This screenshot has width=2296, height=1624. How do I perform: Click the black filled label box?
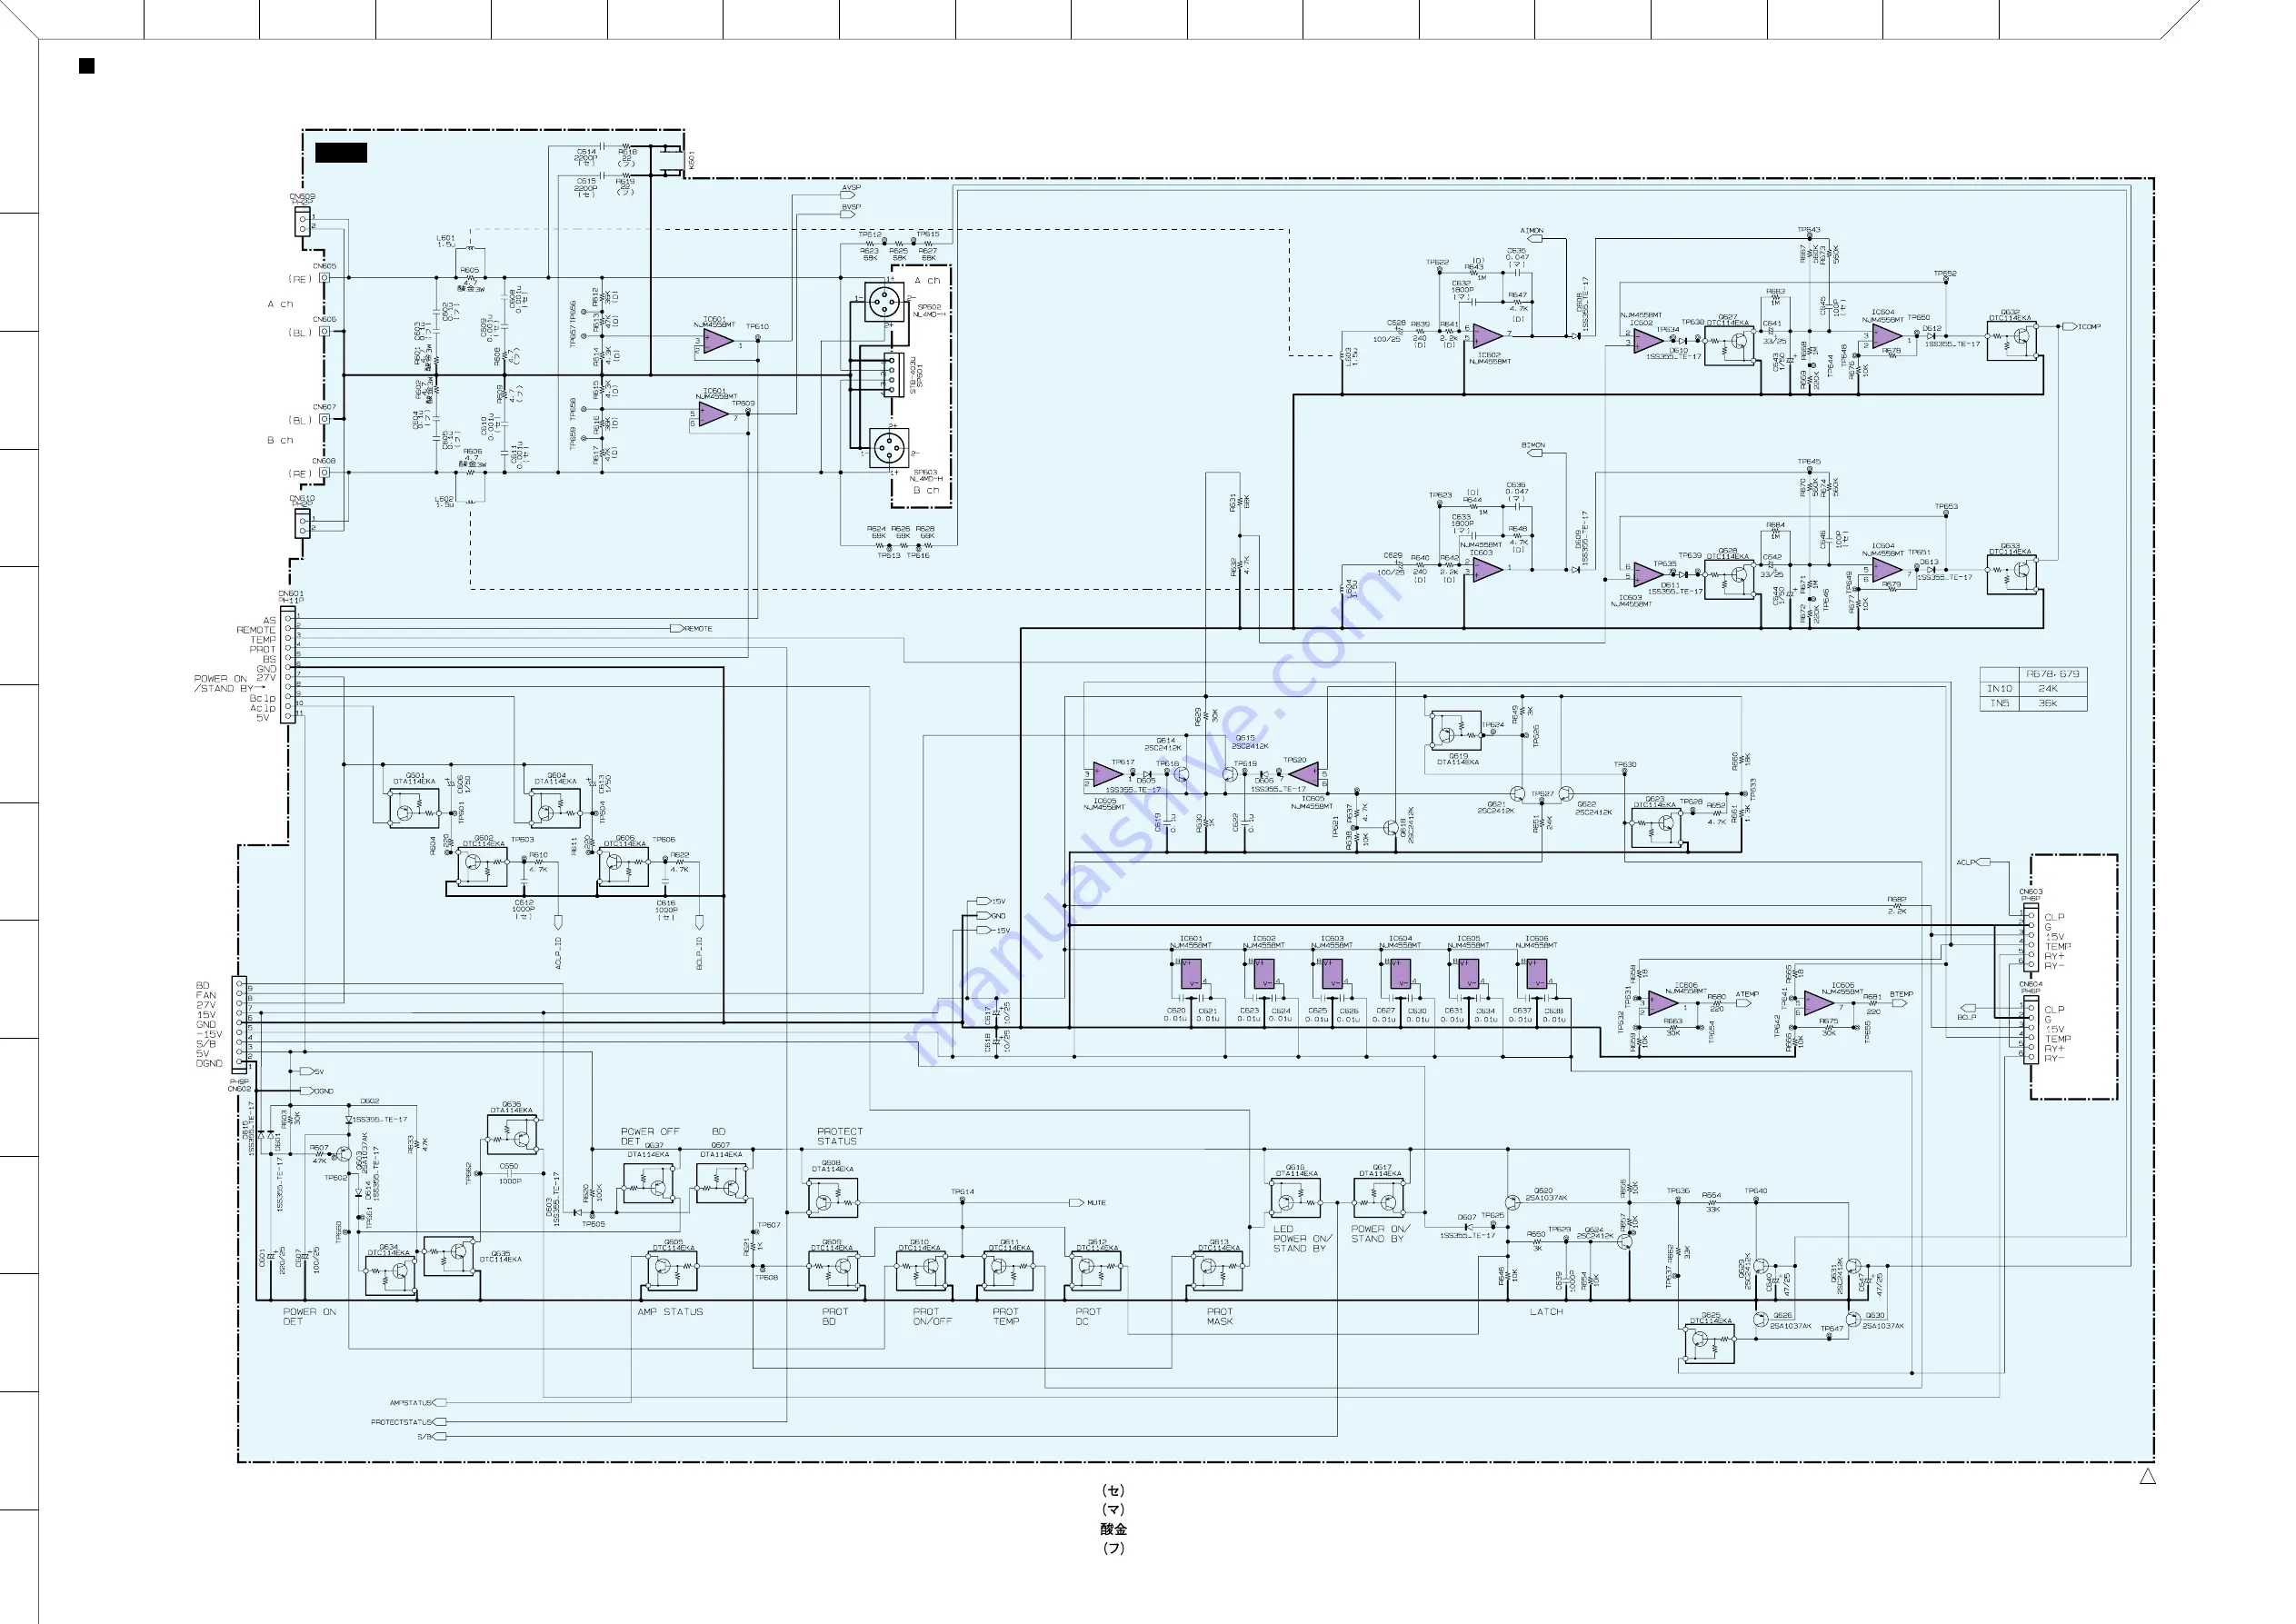341,153
